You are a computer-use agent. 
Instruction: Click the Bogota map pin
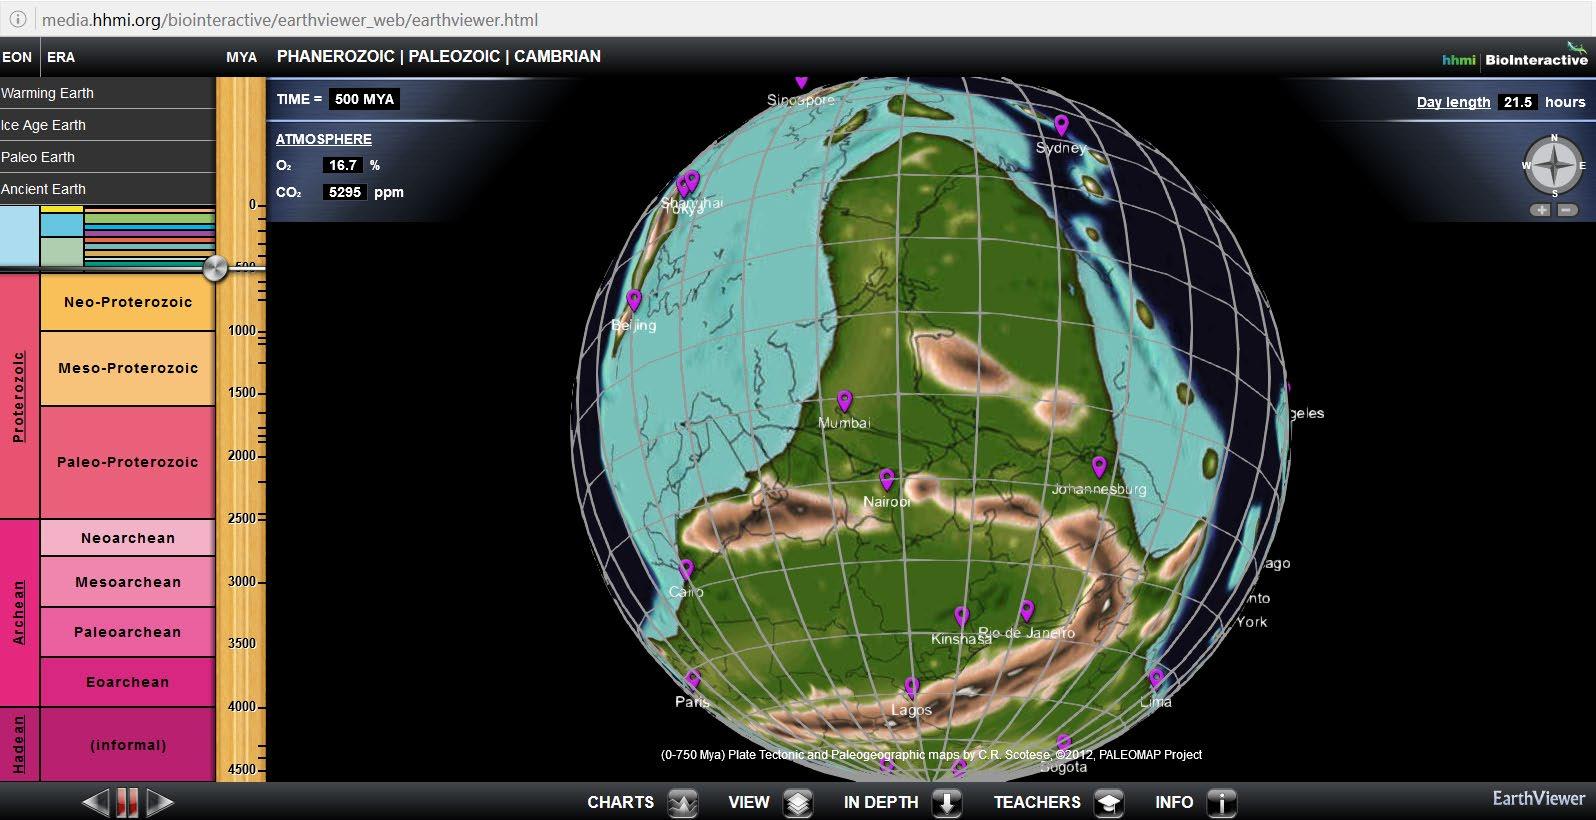[1064, 745]
